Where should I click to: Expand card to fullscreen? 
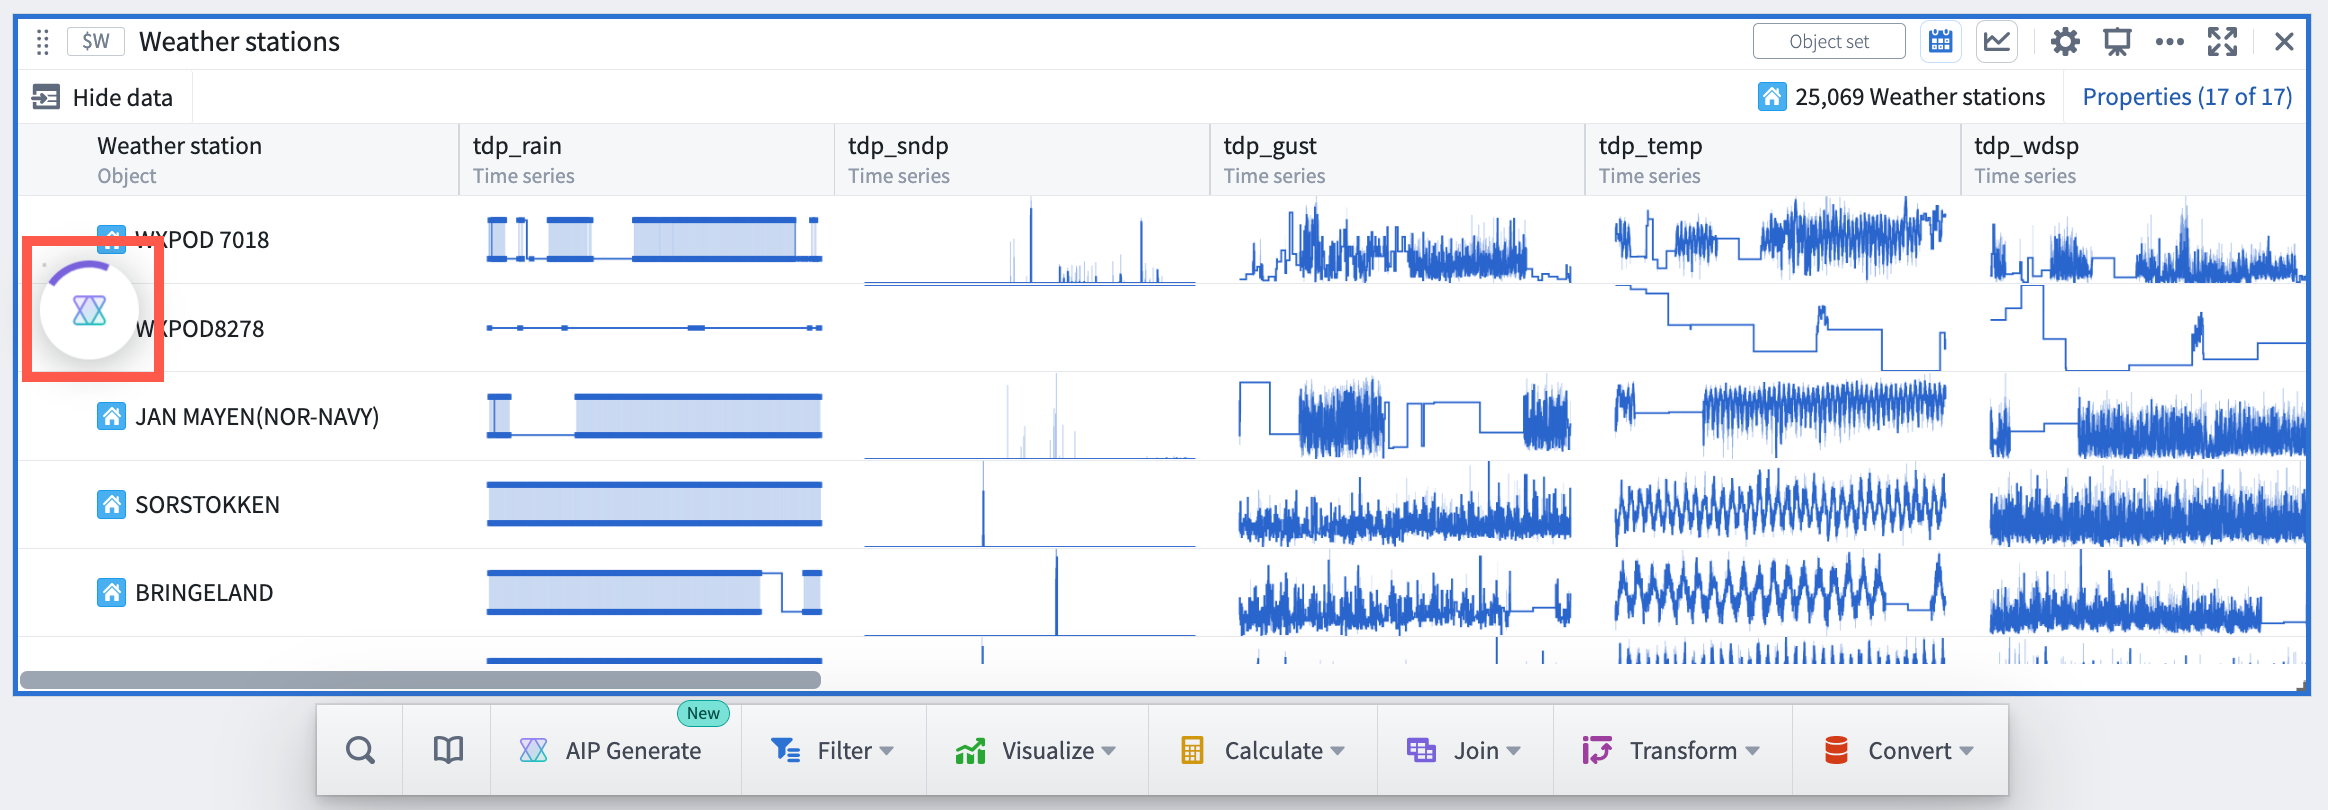(x=2222, y=42)
